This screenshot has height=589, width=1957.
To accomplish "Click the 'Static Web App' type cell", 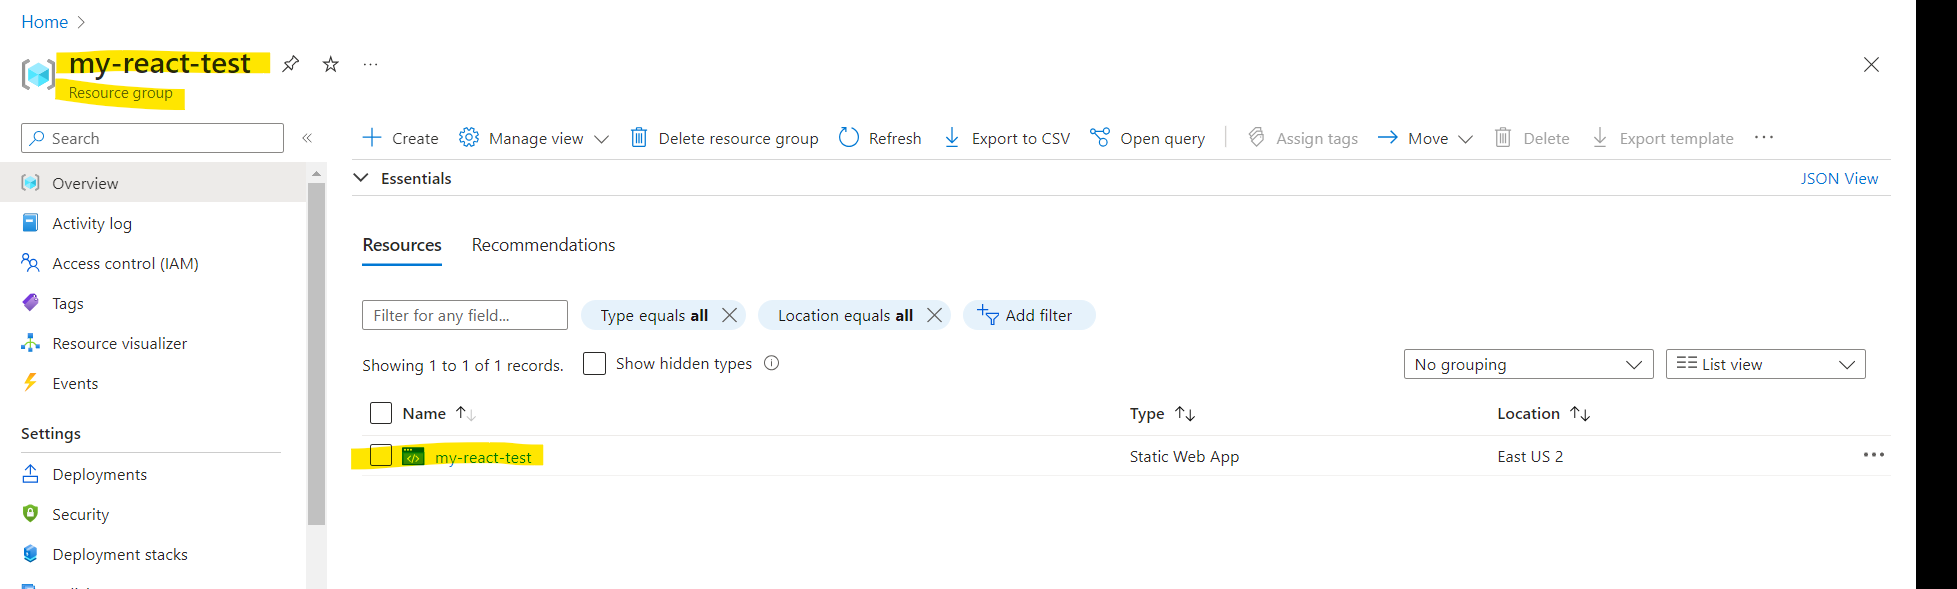I will (1184, 456).
